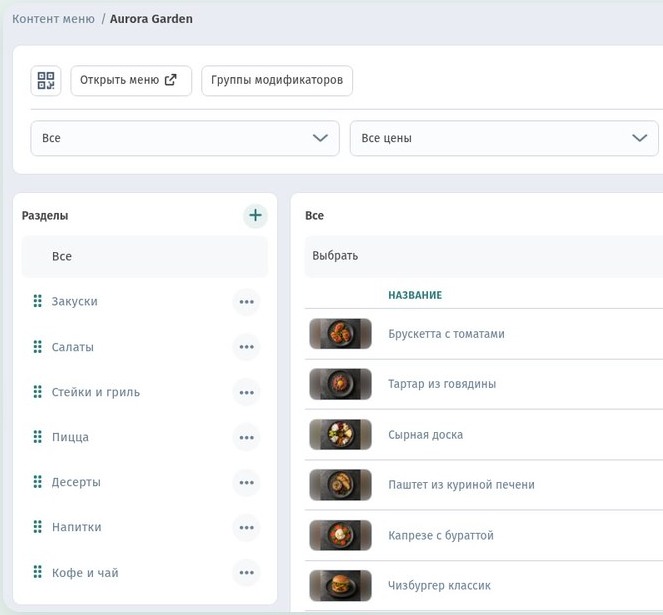Open three-dots menu for Закуски

(247, 302)
